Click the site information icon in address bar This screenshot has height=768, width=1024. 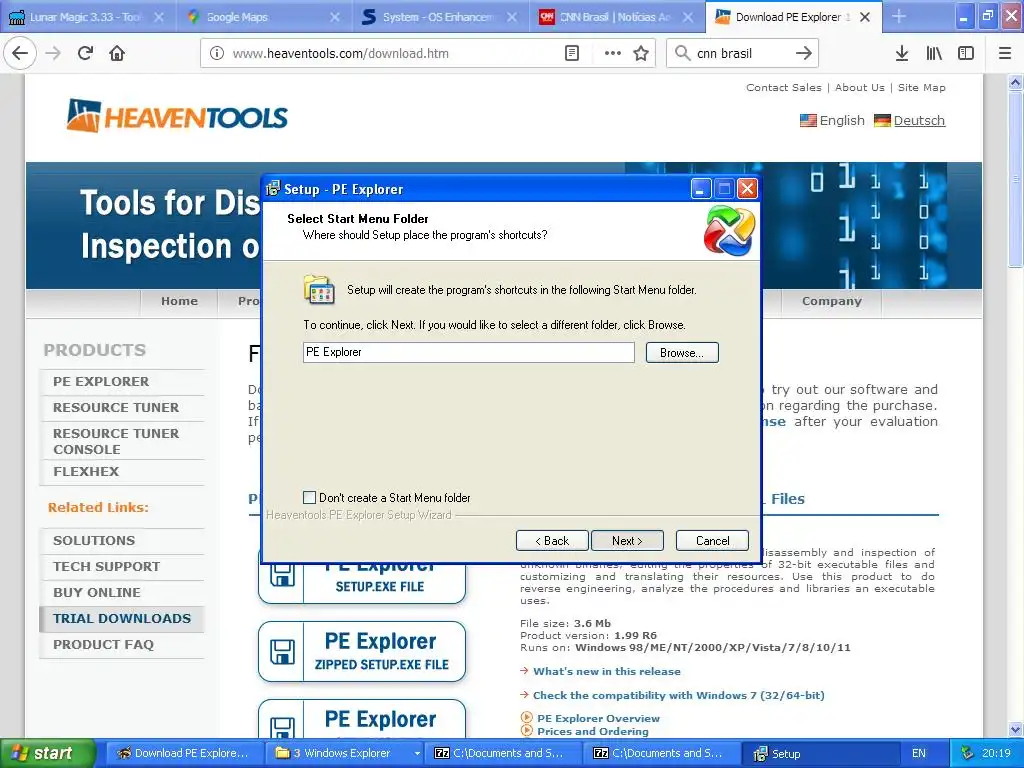point(217,53)
